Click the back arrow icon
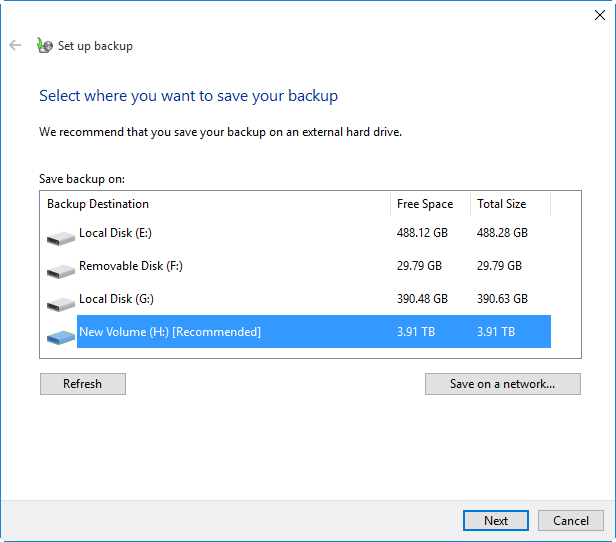 [15, 45]
